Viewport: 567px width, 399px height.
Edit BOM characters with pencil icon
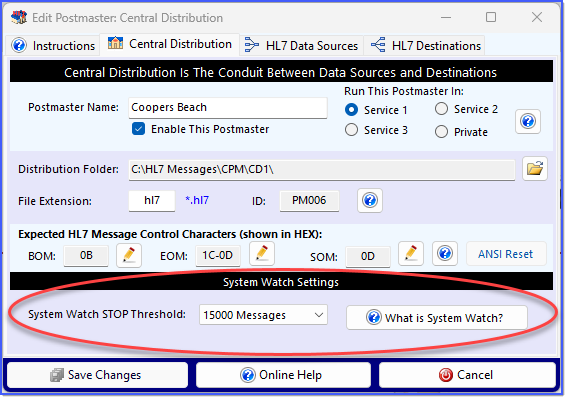point(129,255)
